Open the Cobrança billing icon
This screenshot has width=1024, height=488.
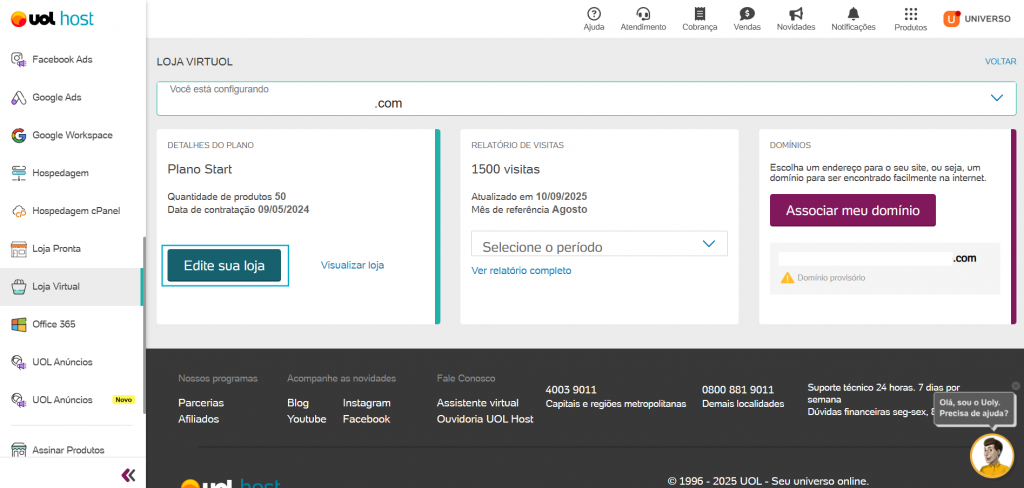(x=699, y=14)
